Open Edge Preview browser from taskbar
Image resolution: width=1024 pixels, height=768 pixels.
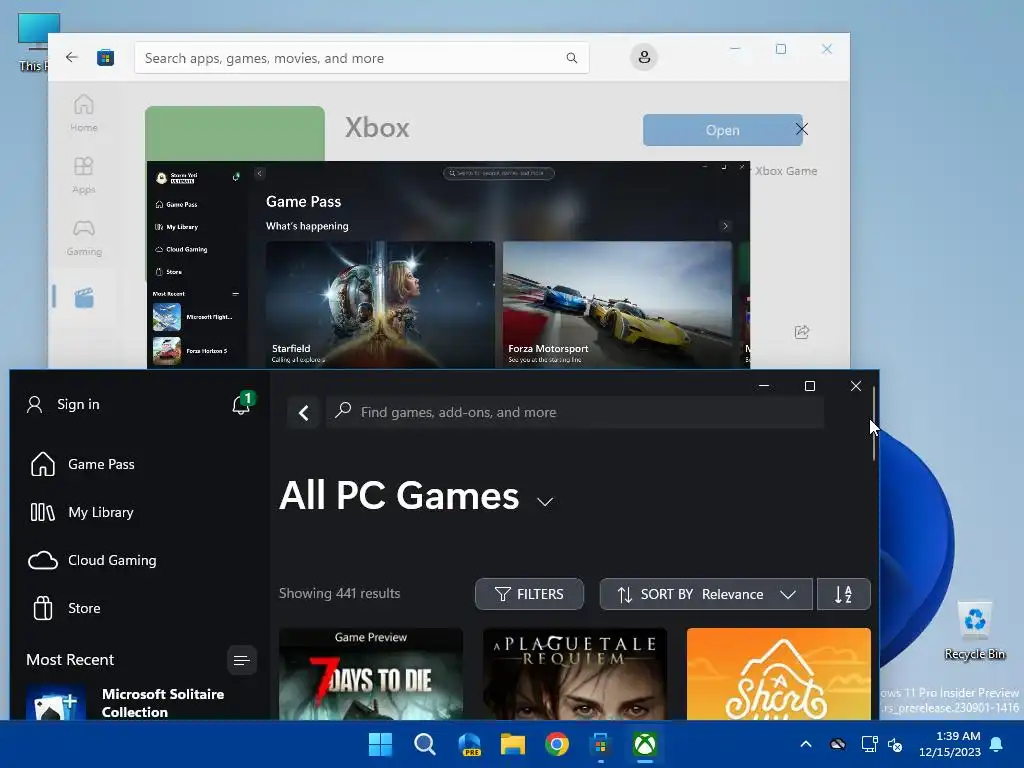tap(469, 744)
